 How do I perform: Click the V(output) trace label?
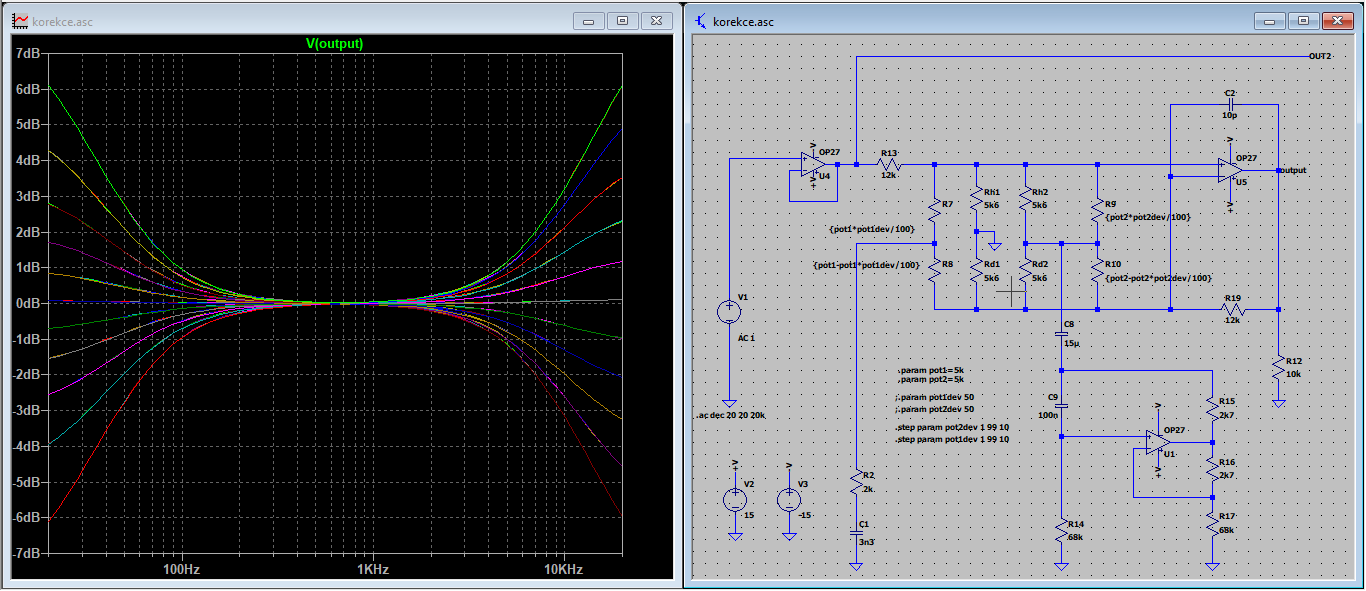[x=334, y=44]
